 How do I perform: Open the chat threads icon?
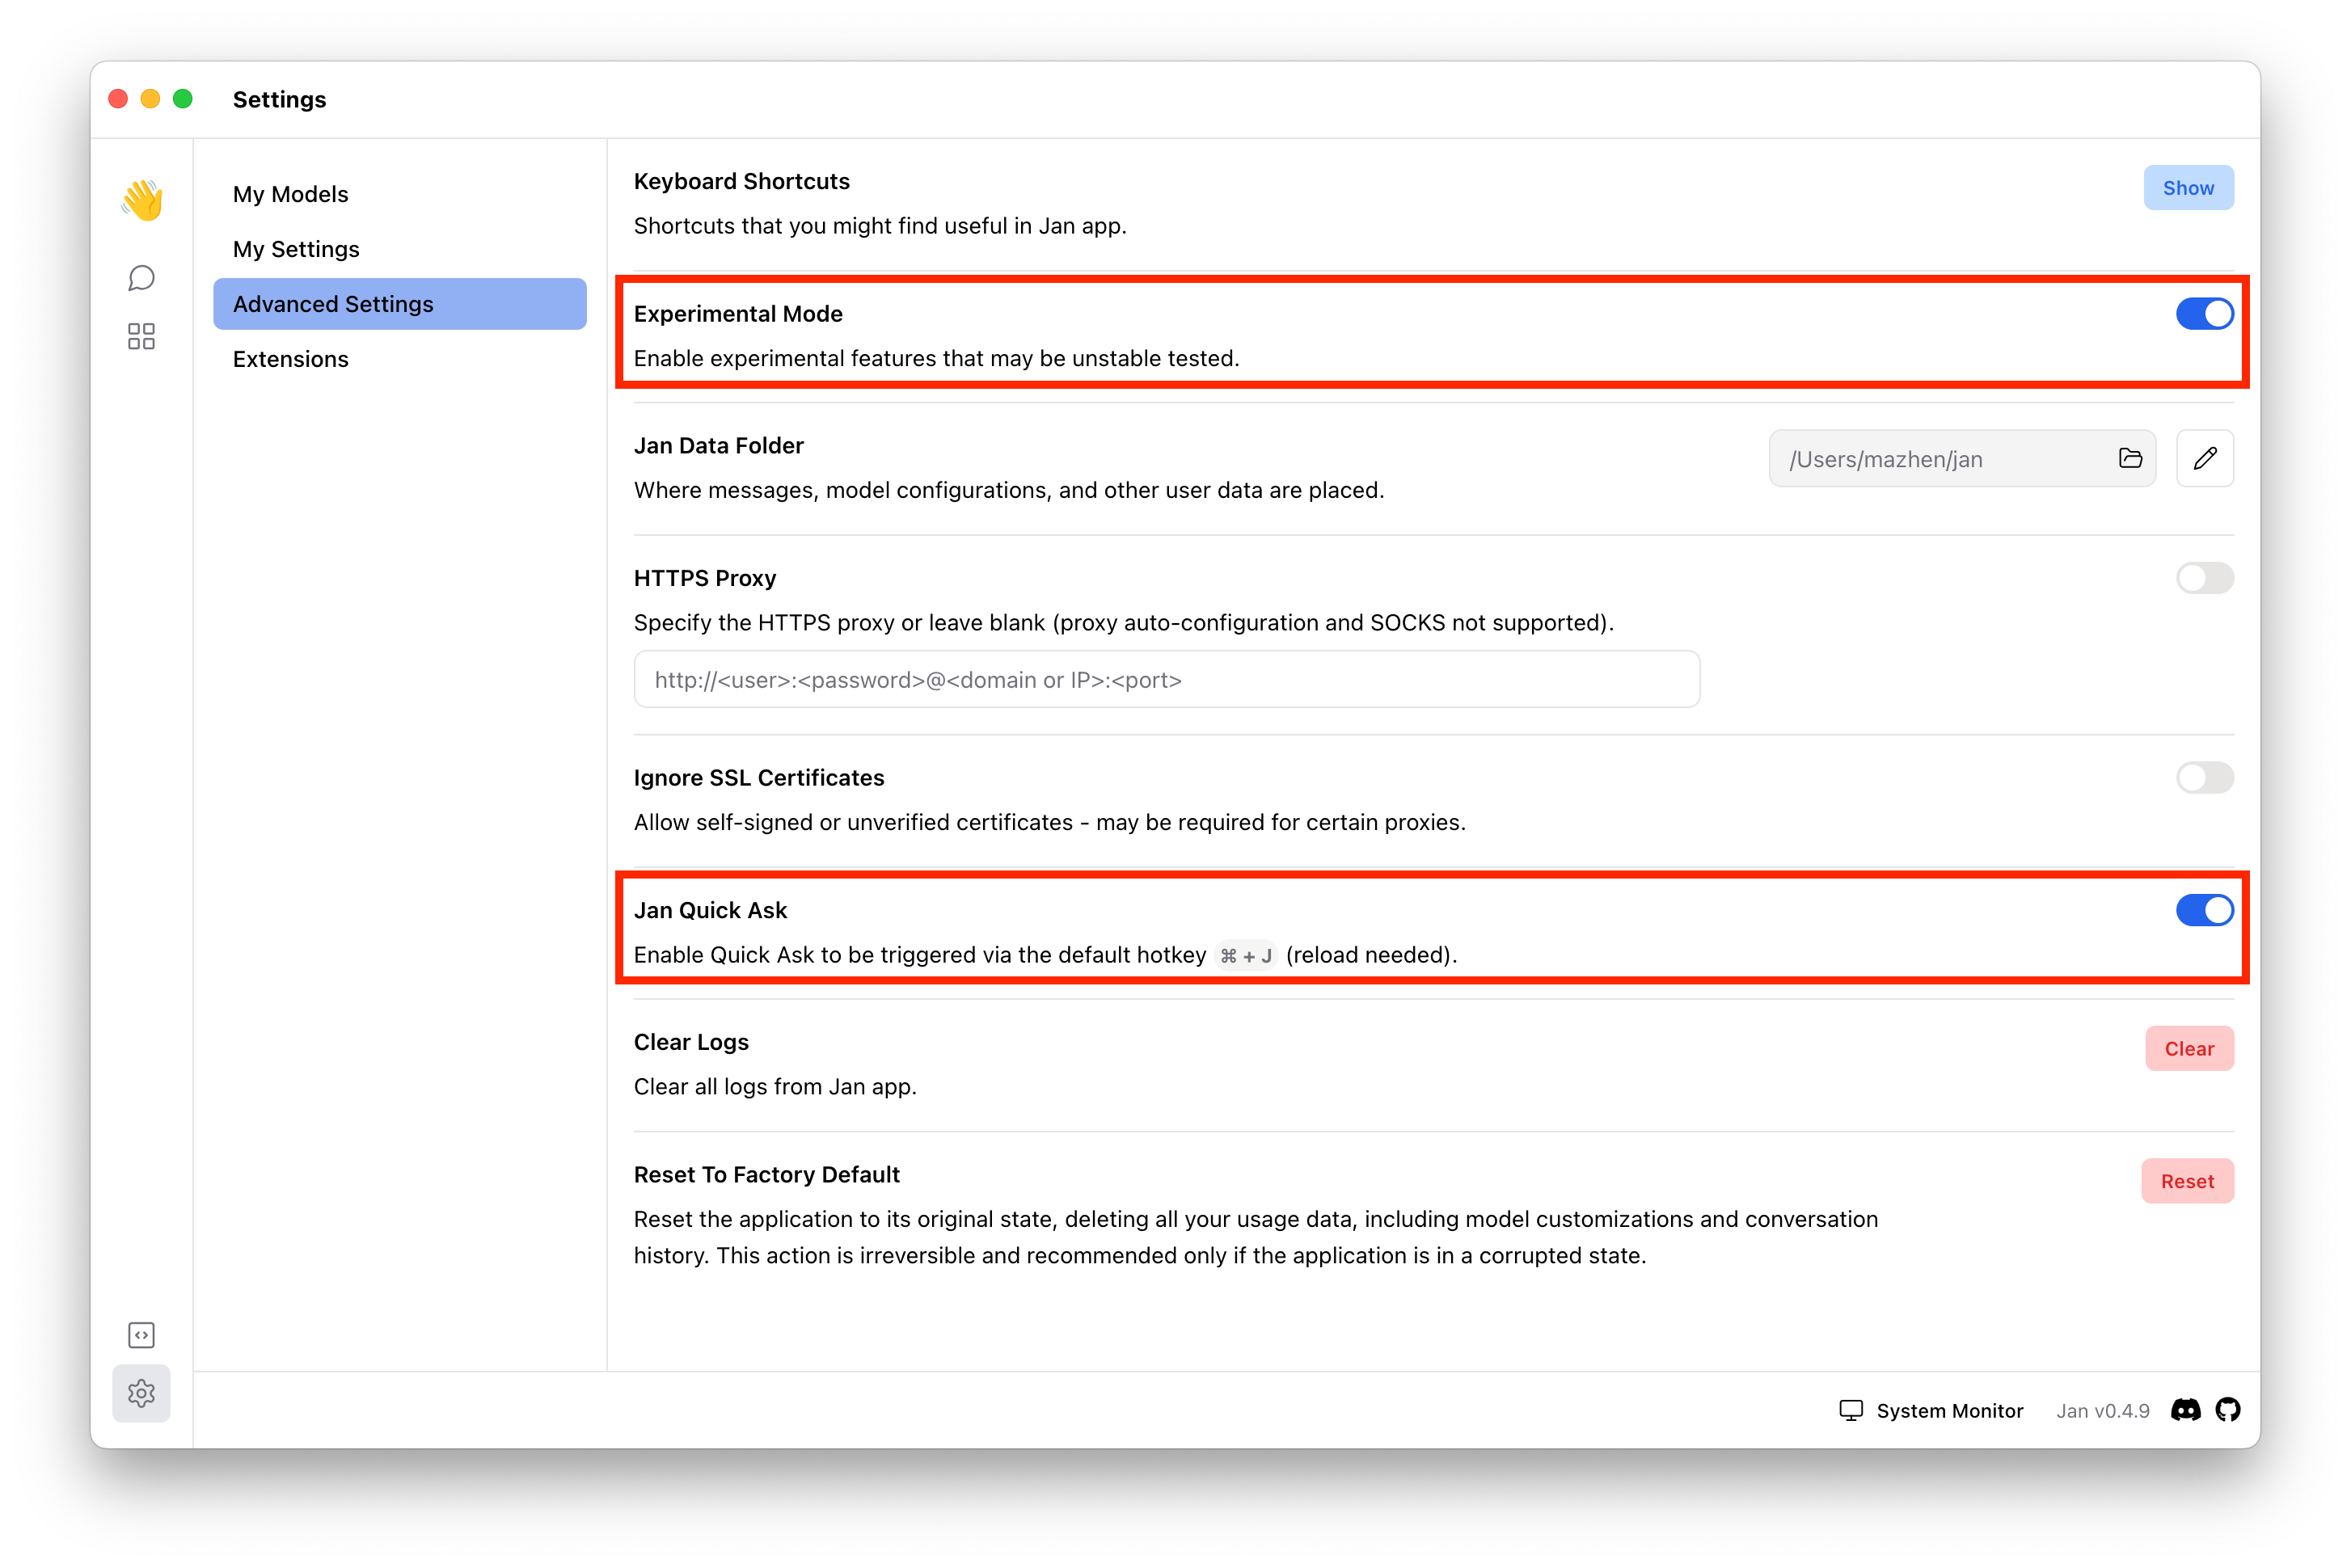click(x=142, y=278)
